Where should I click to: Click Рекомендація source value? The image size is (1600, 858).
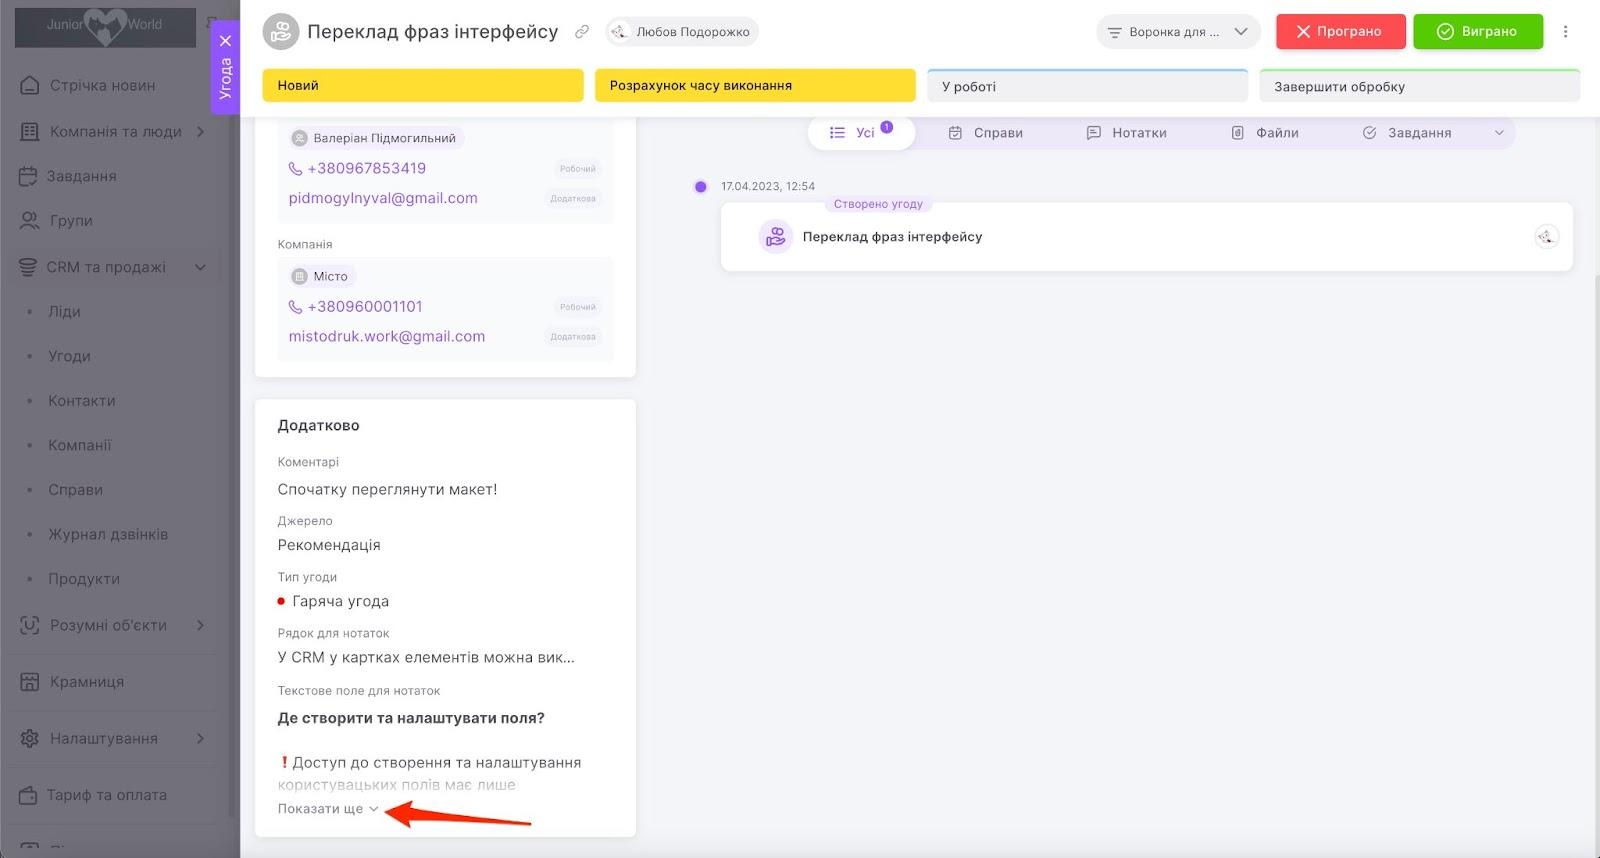pyautogui.click(x=329, y=545)
